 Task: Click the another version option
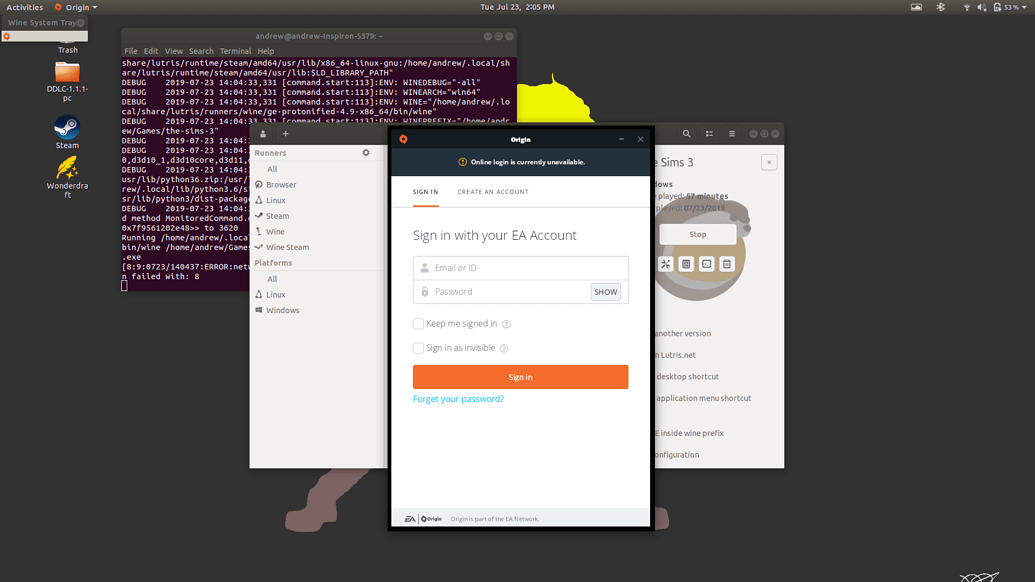pos(683,334)
